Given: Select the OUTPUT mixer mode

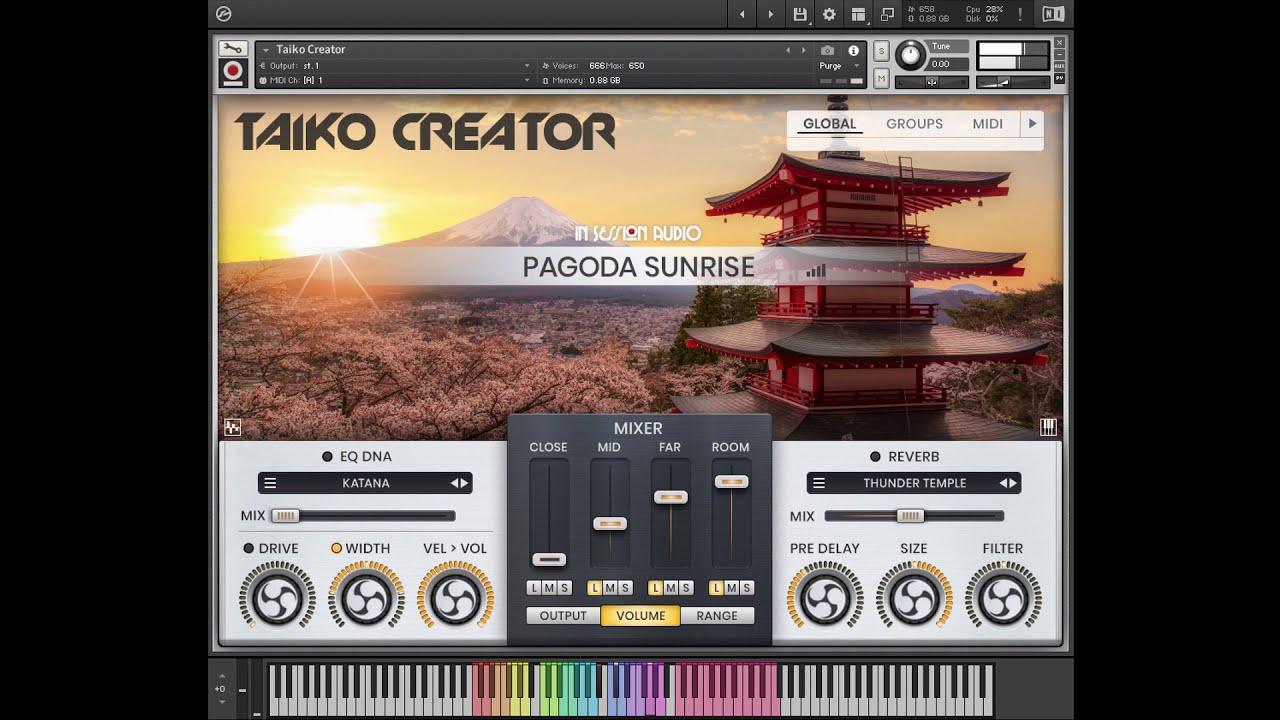Looking at the screenshot, I should [563, 616].
